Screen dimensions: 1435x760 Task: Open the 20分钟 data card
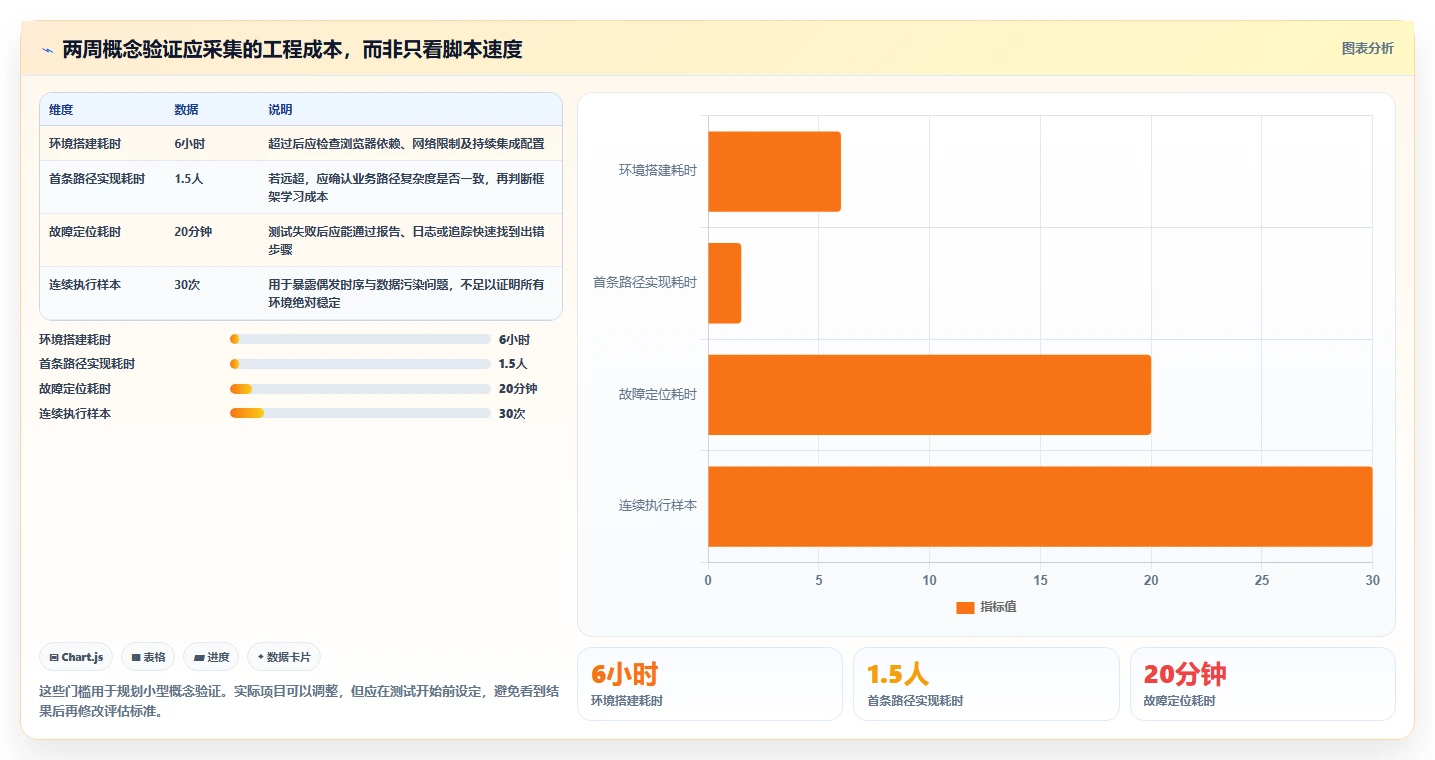(1262, 684)
